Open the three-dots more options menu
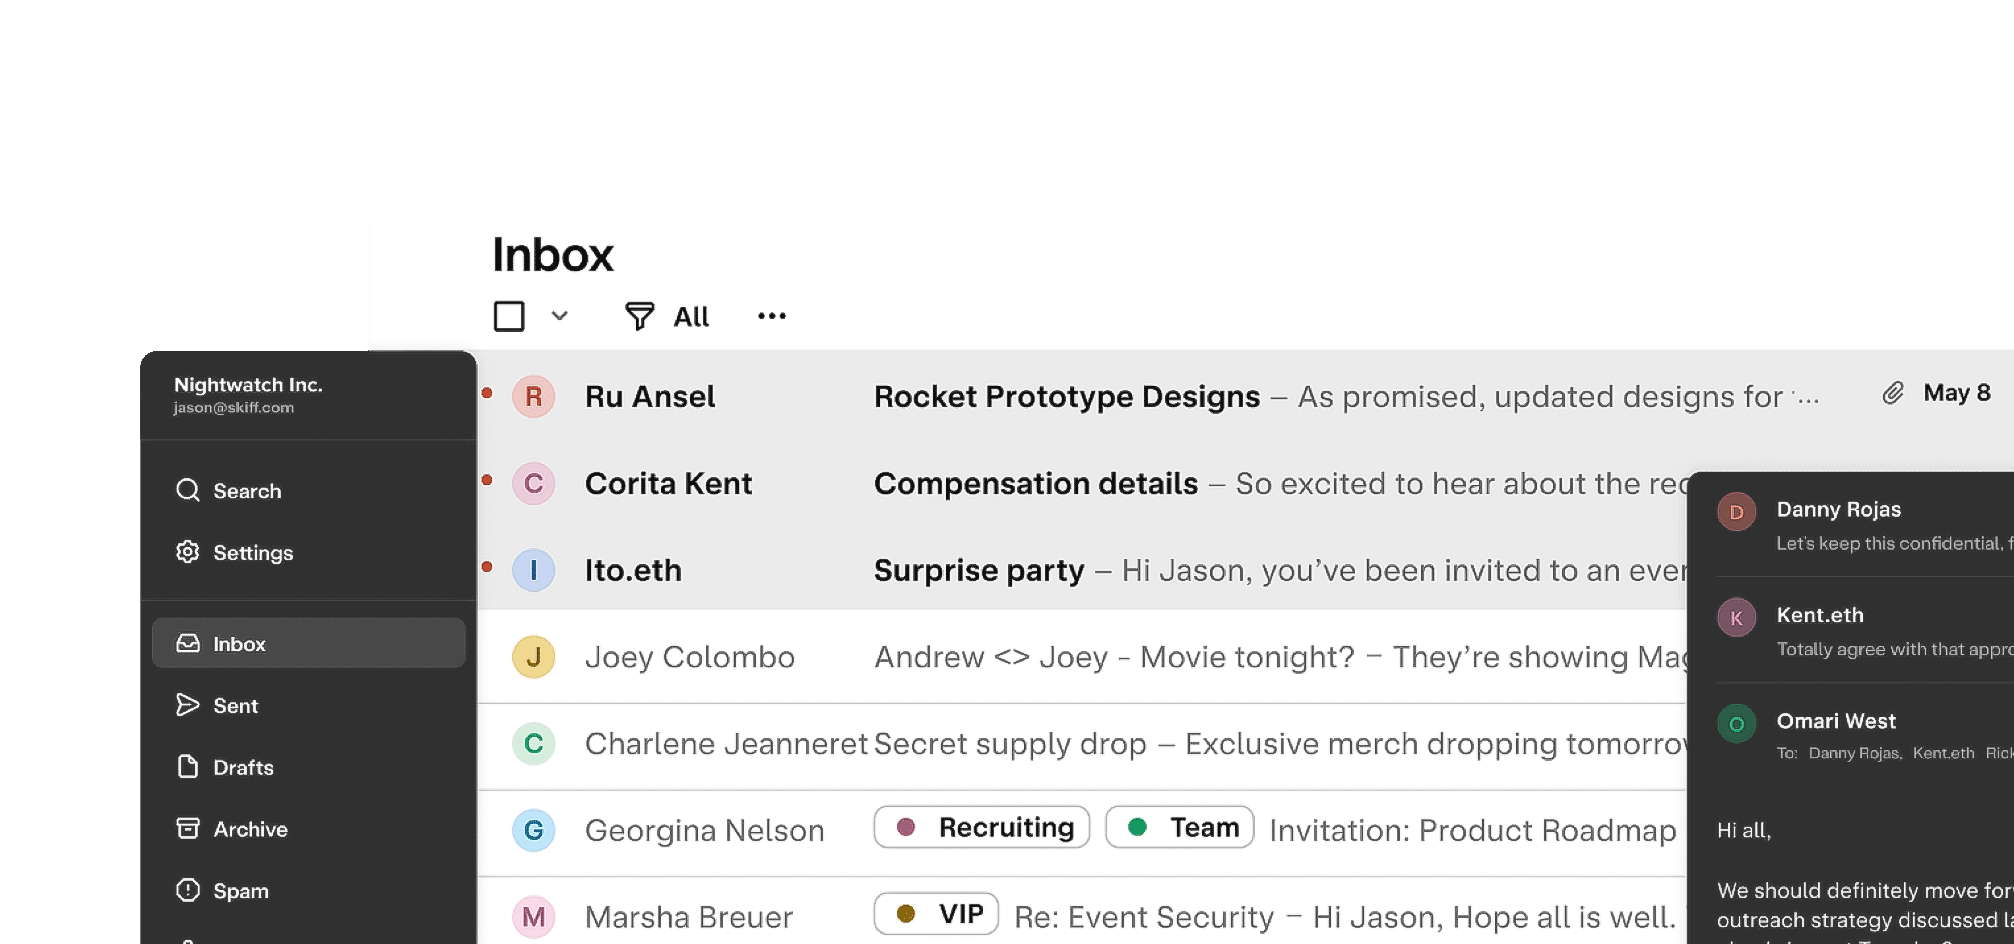The width and height of the screenshot is (2014, 944). coord(772,316)
